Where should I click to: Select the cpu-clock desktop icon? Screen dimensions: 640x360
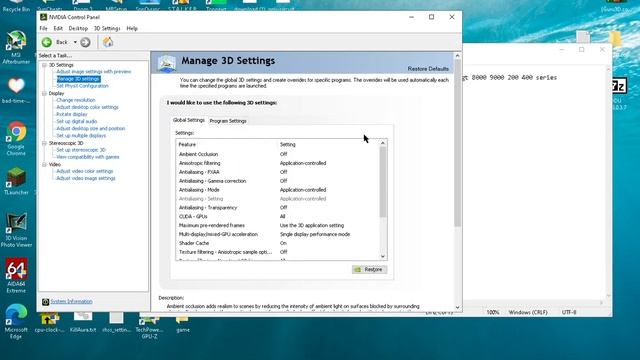coord(49,322)
